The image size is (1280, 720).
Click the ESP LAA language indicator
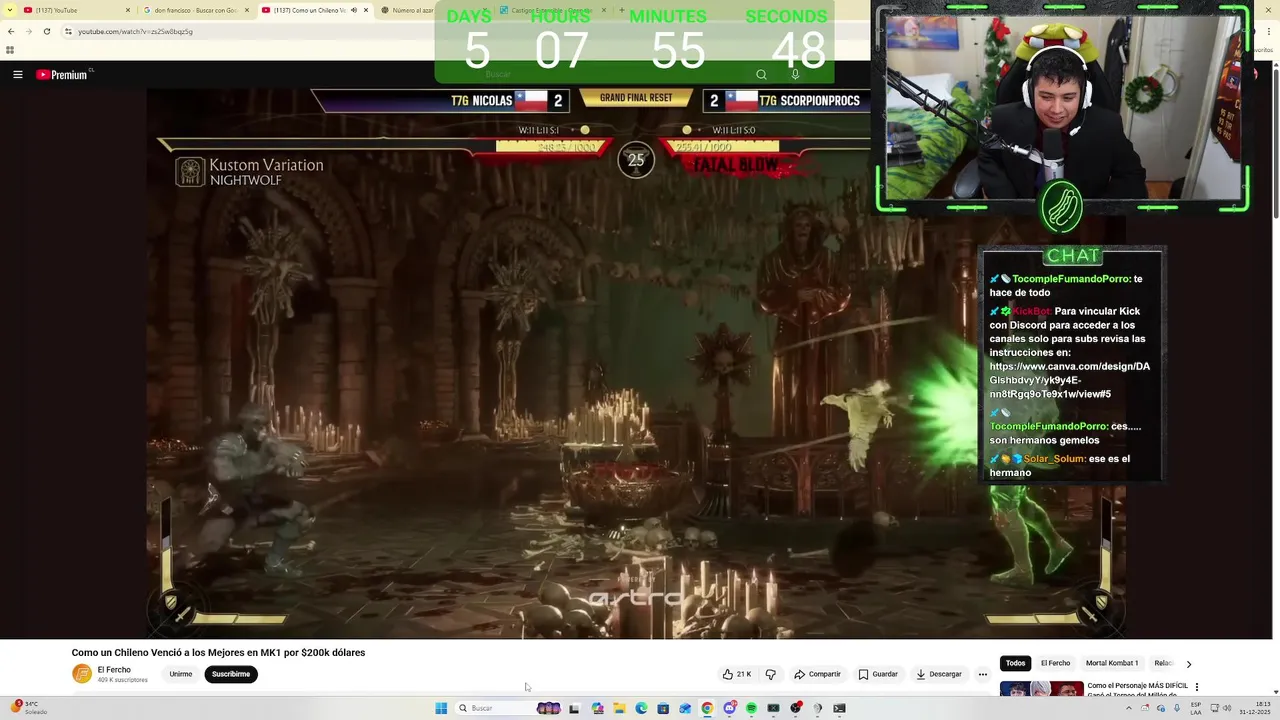(x=1196, y=708)
